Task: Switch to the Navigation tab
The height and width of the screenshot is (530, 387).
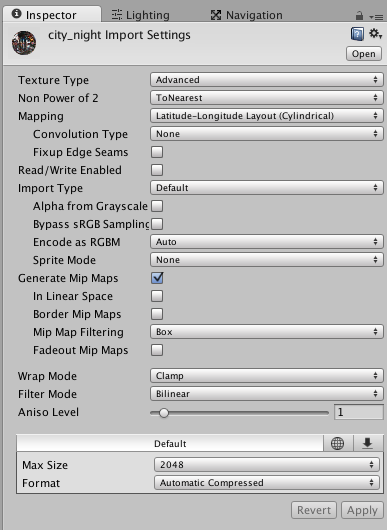Action: pyautogui.click(x=246, y=15)
